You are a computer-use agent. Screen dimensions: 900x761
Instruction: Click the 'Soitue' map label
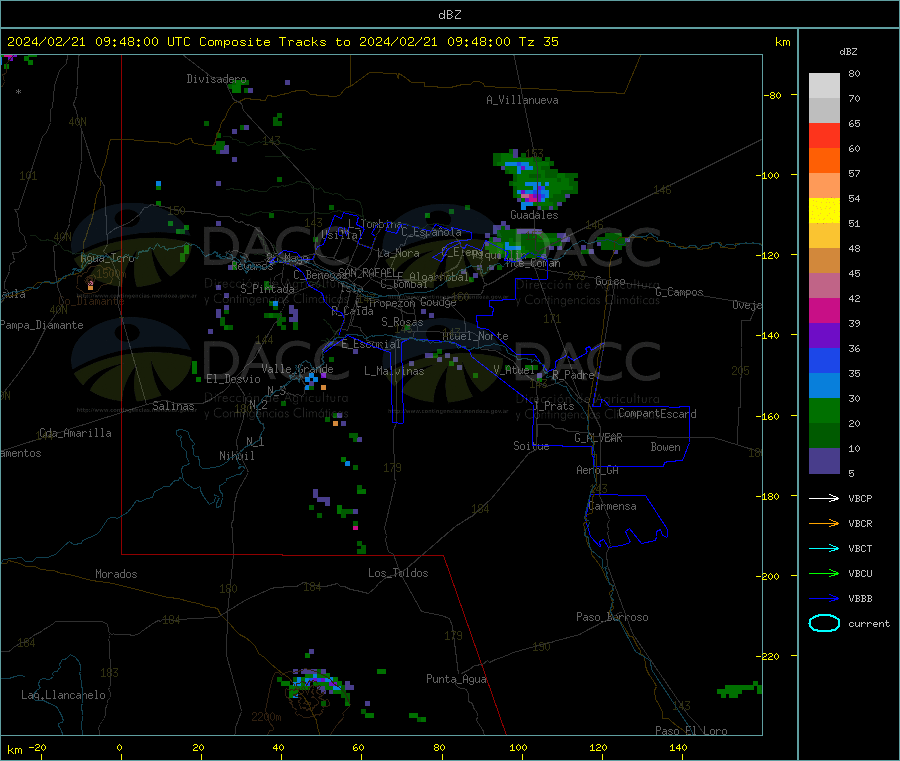[x=531, y=446]
